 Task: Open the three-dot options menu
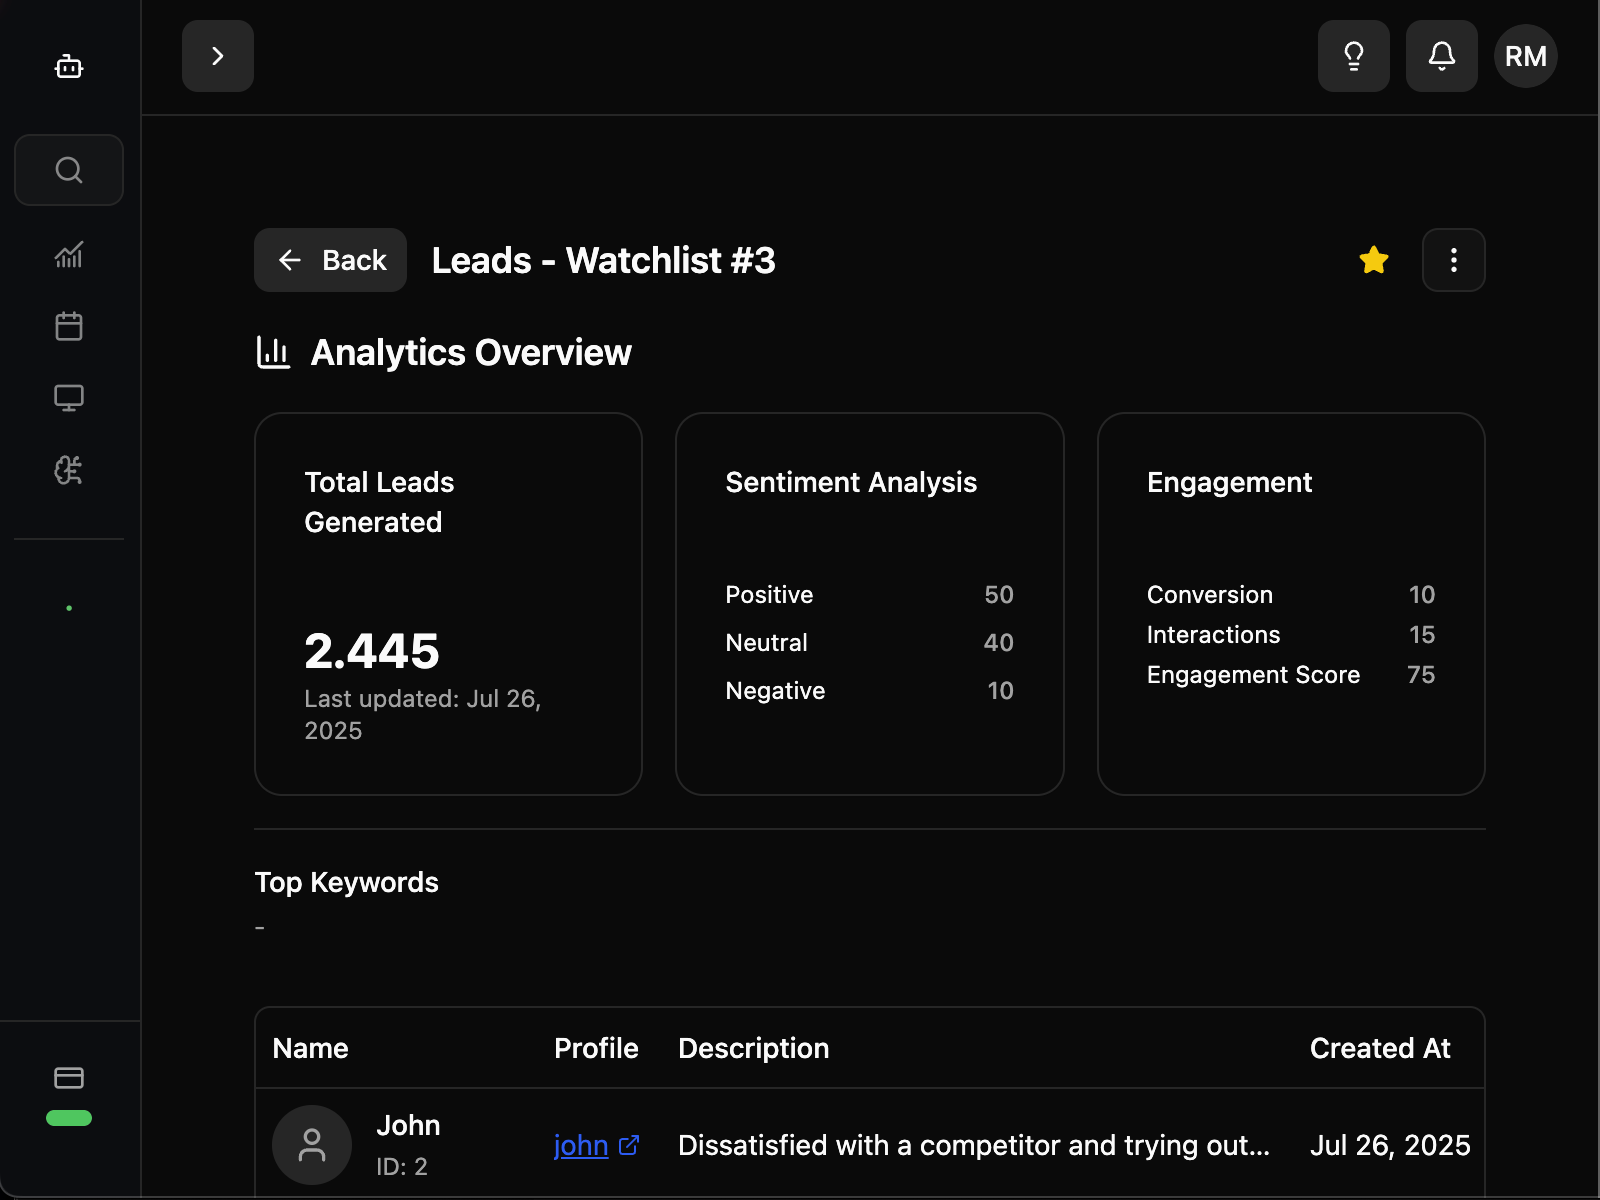pyautogui.click(x=1453, y=260)
